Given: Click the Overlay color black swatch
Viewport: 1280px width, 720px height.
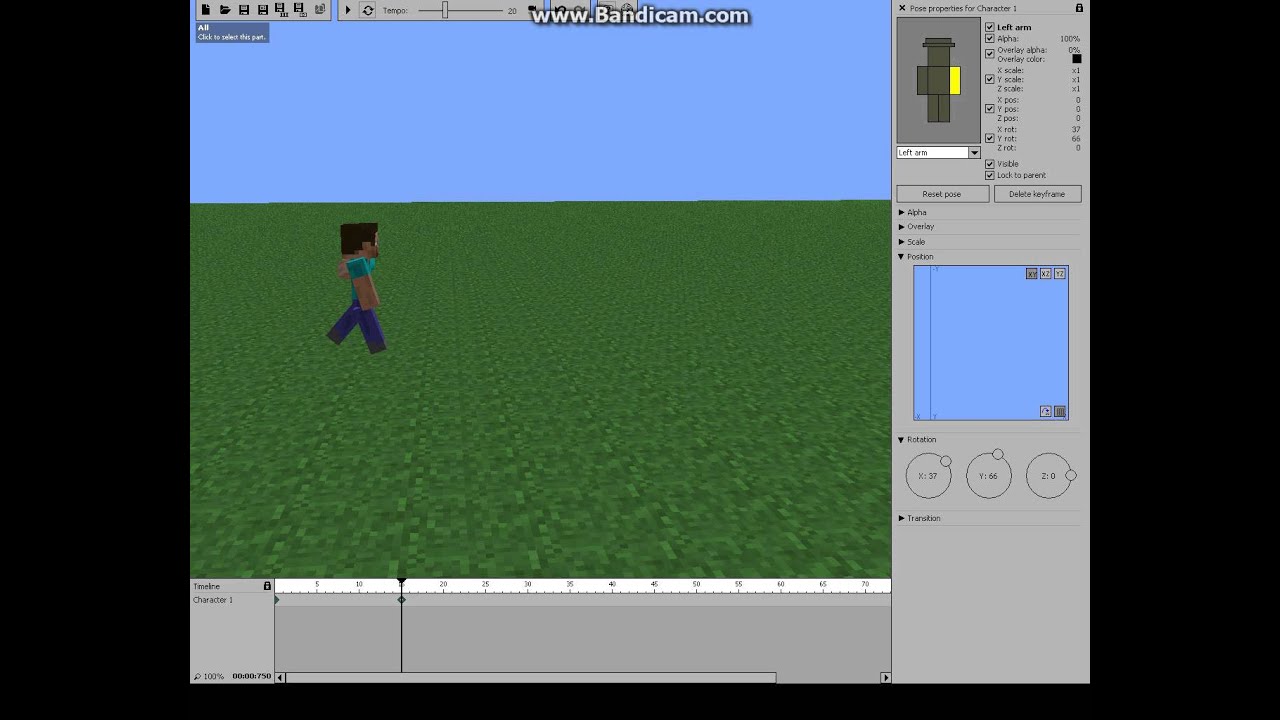Looking at the screenshot, I should (x=1076, y=59).
